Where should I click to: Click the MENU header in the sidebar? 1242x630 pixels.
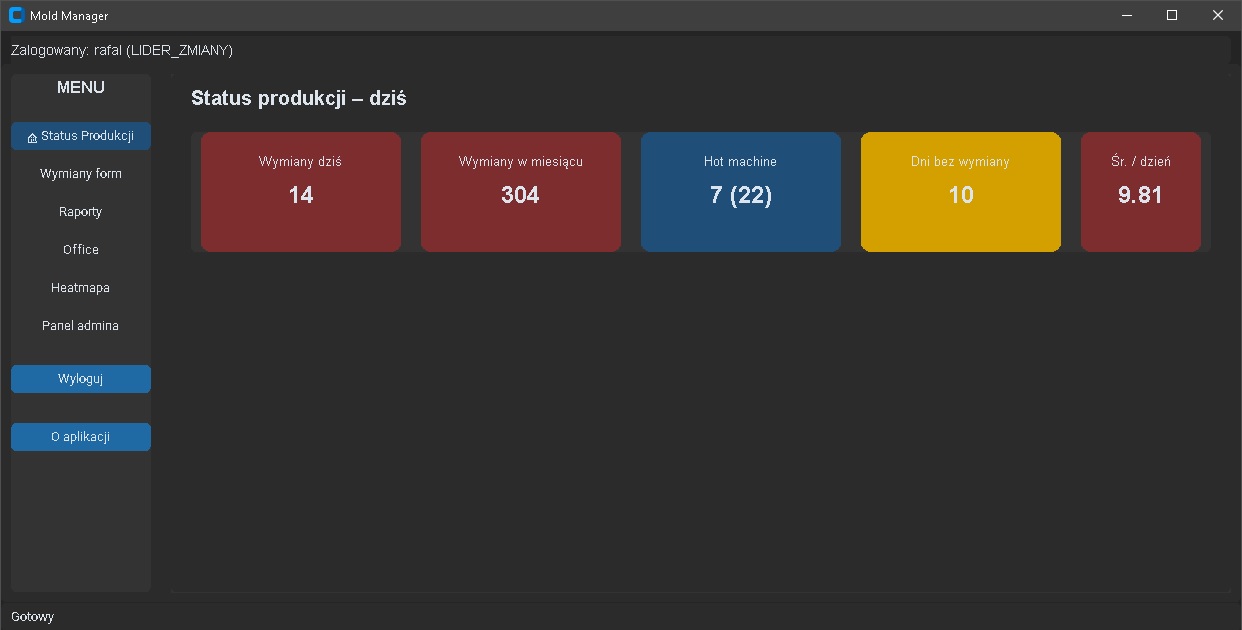coord(81,88)
